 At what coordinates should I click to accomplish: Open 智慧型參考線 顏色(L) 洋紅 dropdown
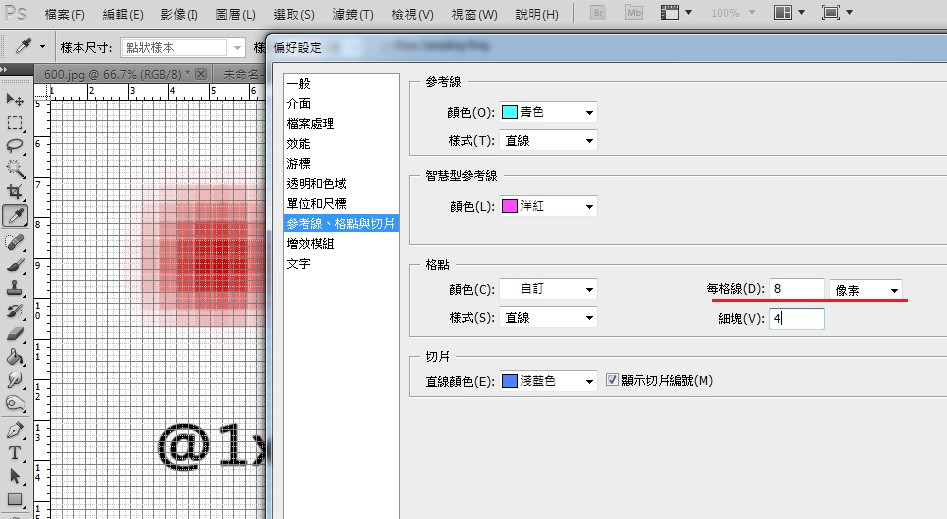click(548, 206)
